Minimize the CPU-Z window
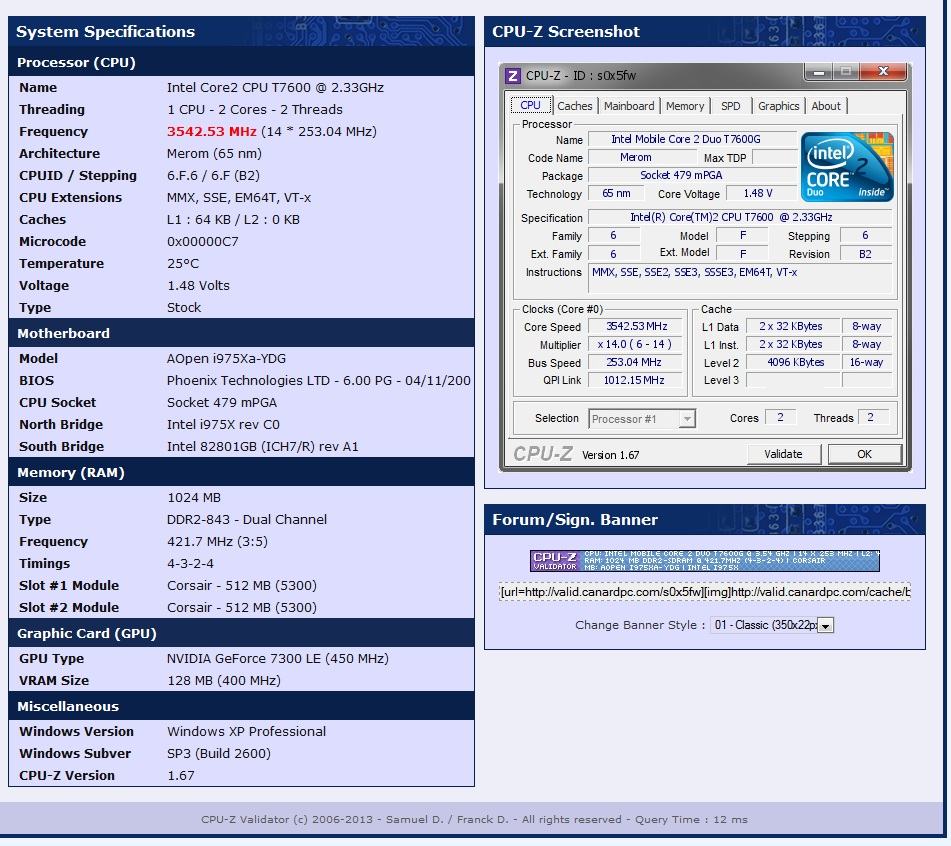The width and height of the screenshot is (951, 846). pos(819,72)
